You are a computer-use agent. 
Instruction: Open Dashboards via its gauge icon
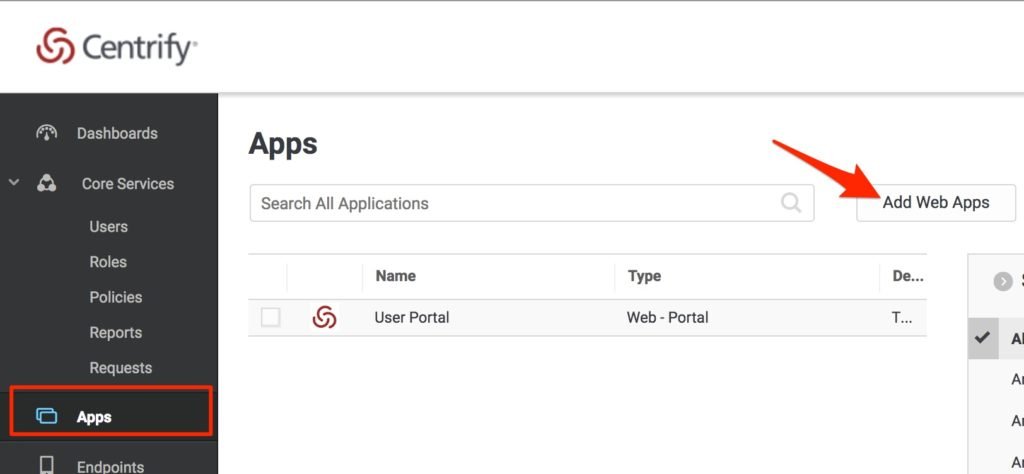46,133
